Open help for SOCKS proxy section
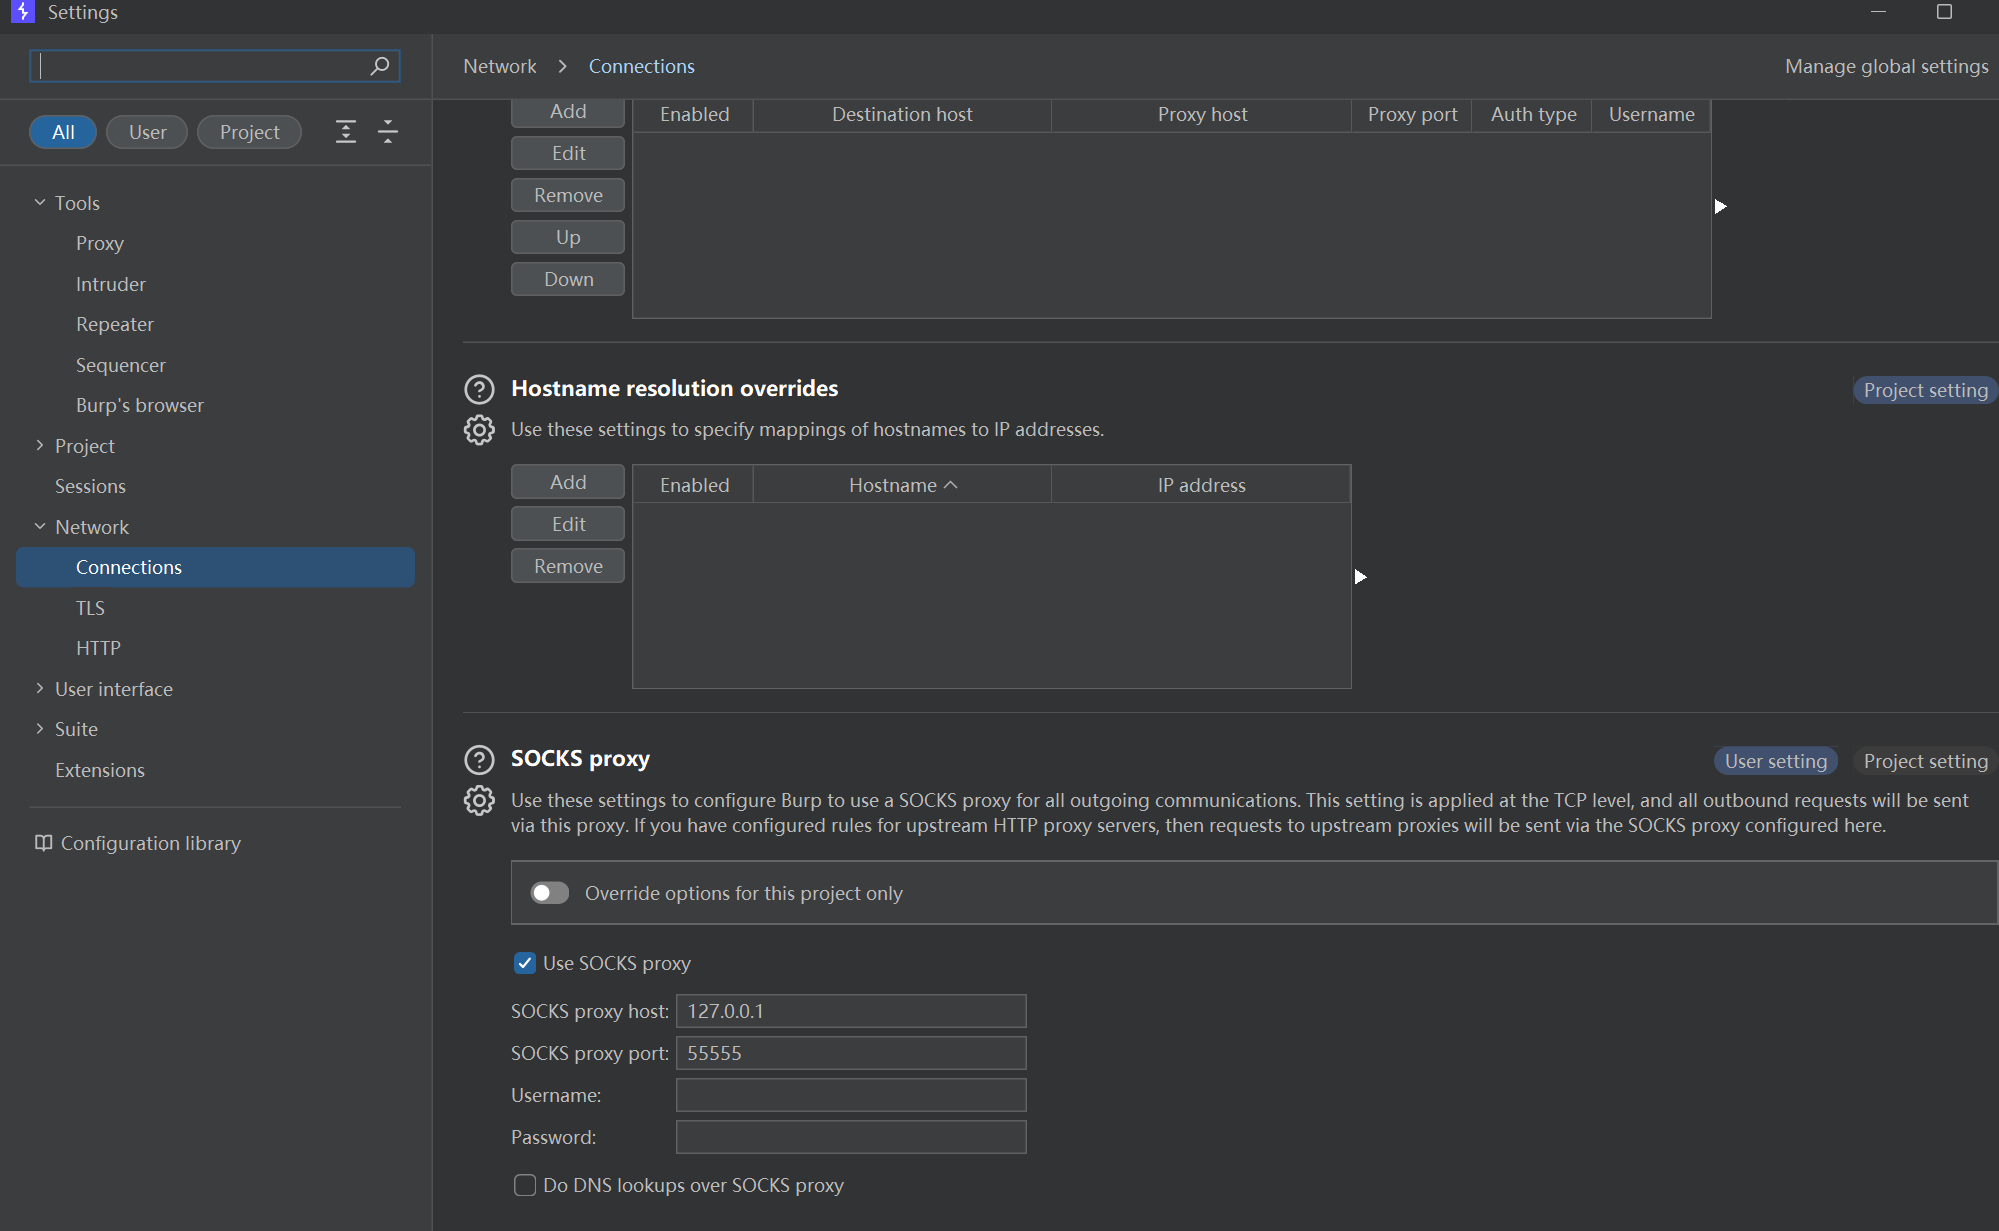The height and width of the screenshot is (1231, 1999). [x=479, y=760]
